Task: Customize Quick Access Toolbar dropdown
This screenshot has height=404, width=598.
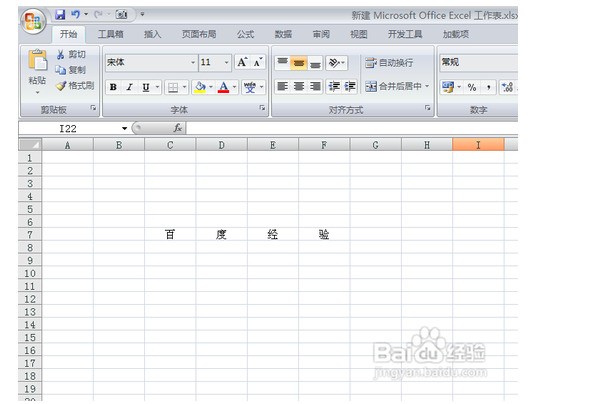Action: pyautogui.click(x=142, y=14)
